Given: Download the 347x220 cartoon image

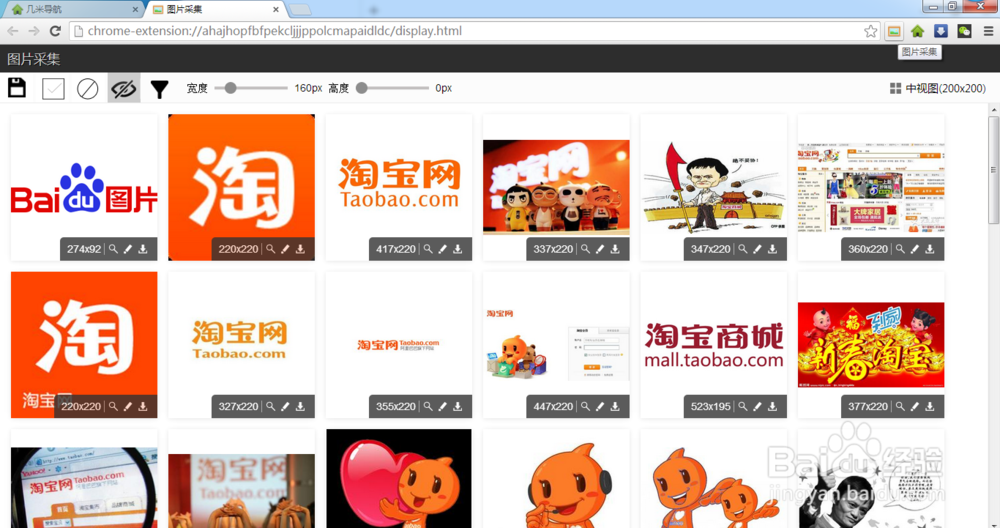Looking at the screenshot, I should [x=772, y=249].
